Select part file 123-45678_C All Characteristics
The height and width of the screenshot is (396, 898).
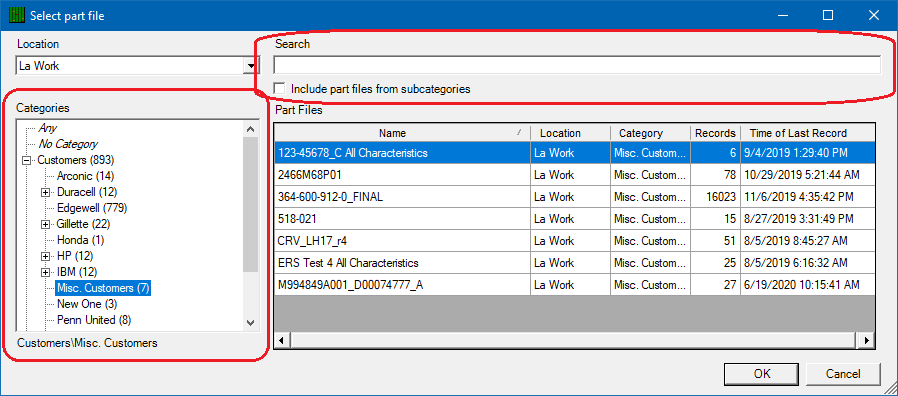pyautogui.click(x=353, y=153)
